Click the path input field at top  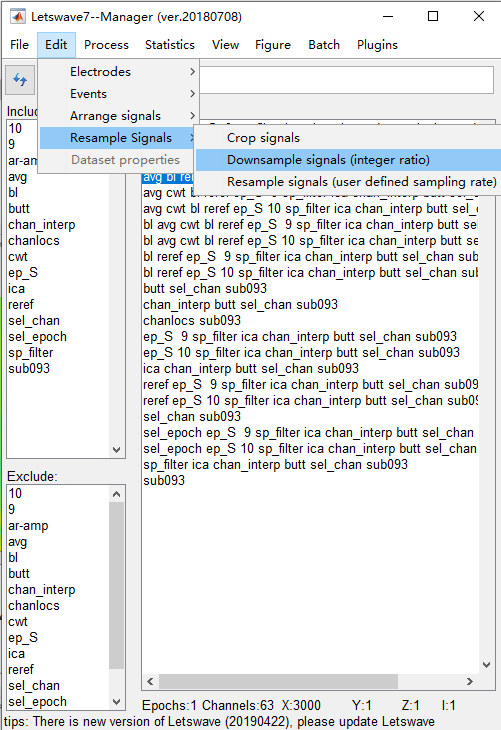(346, 80)
